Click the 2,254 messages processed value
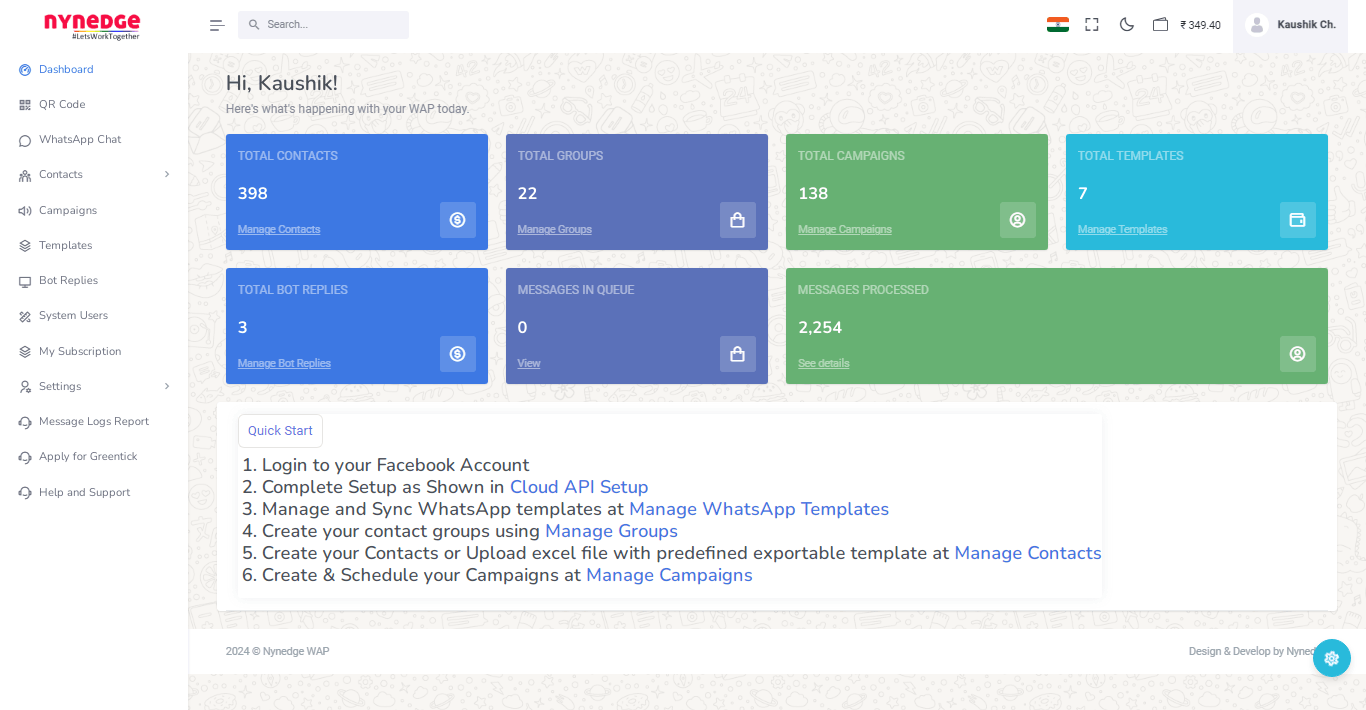 [820, 327]
